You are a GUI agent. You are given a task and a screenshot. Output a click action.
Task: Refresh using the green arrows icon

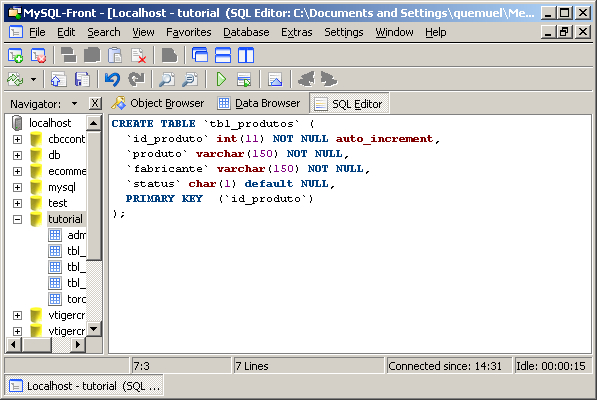pos(15,80)
